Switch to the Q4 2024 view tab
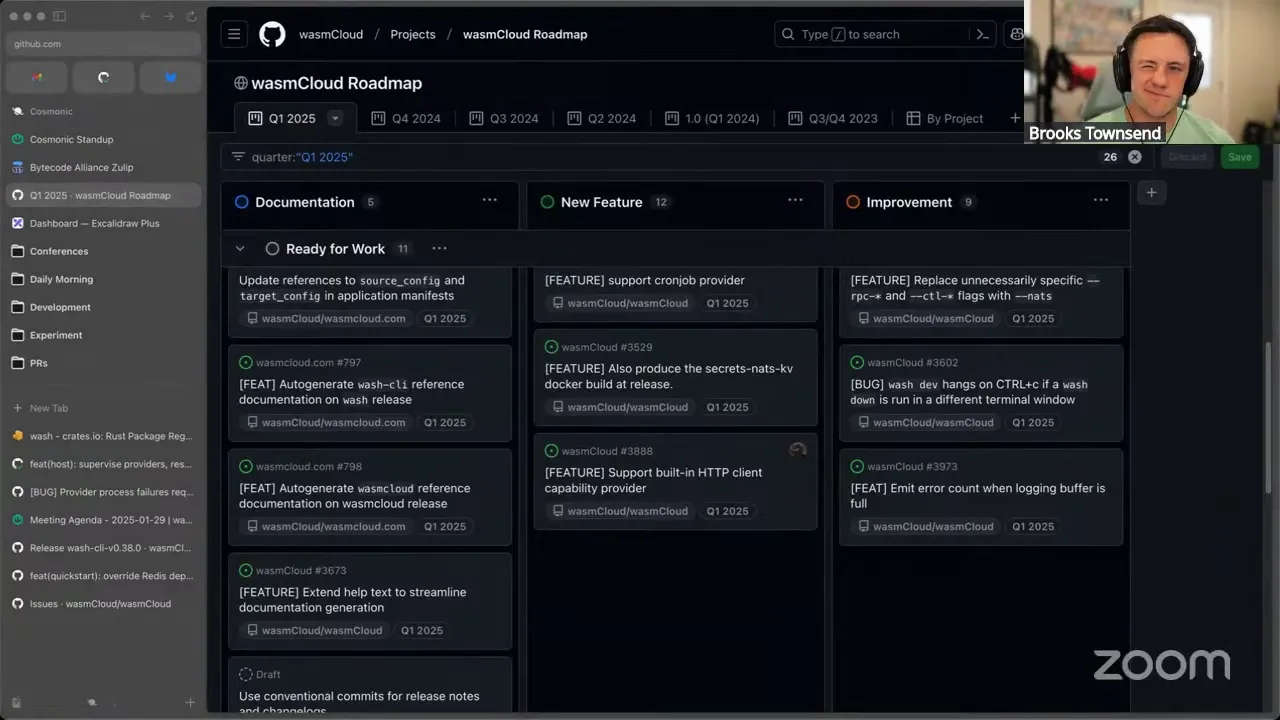 pos(405,118)
